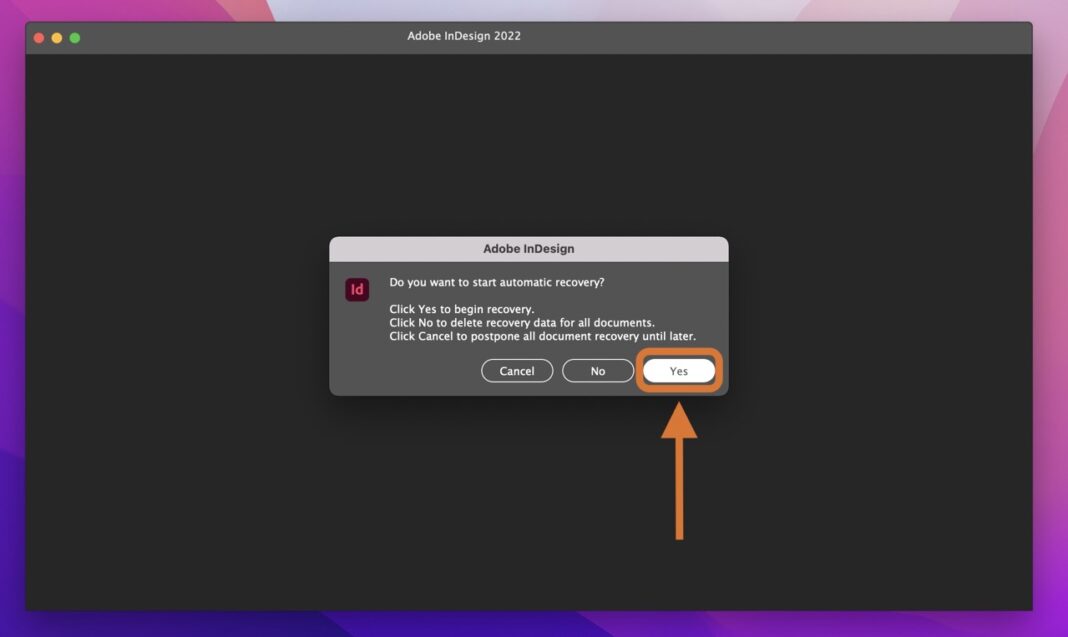Click the desktop wallpaper above the window
This screenshot has height=637, width=1068.
[534, 10]
